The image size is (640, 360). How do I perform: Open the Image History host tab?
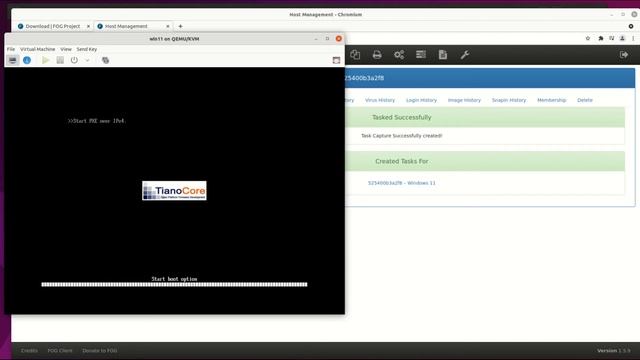(x=464, y=100)
